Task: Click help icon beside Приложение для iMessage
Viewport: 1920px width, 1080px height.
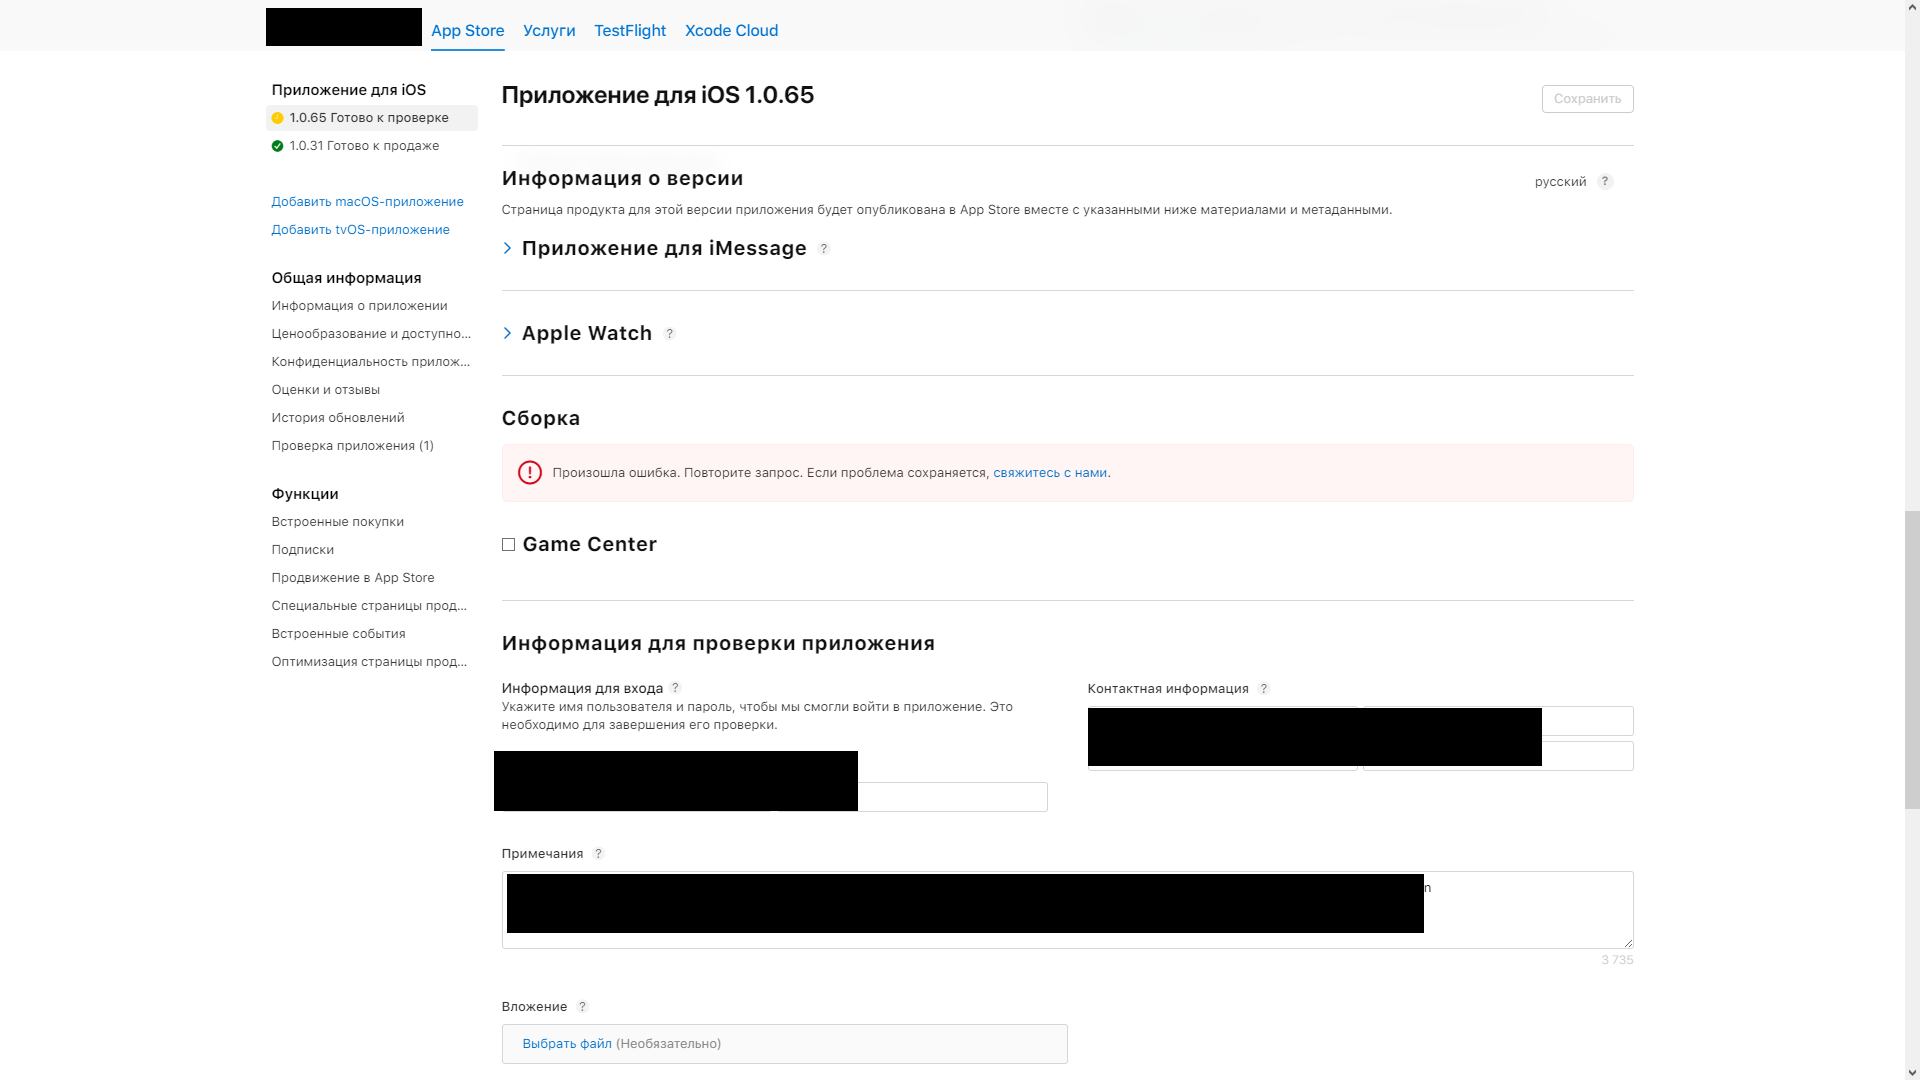Action: [x=824, y=249]
